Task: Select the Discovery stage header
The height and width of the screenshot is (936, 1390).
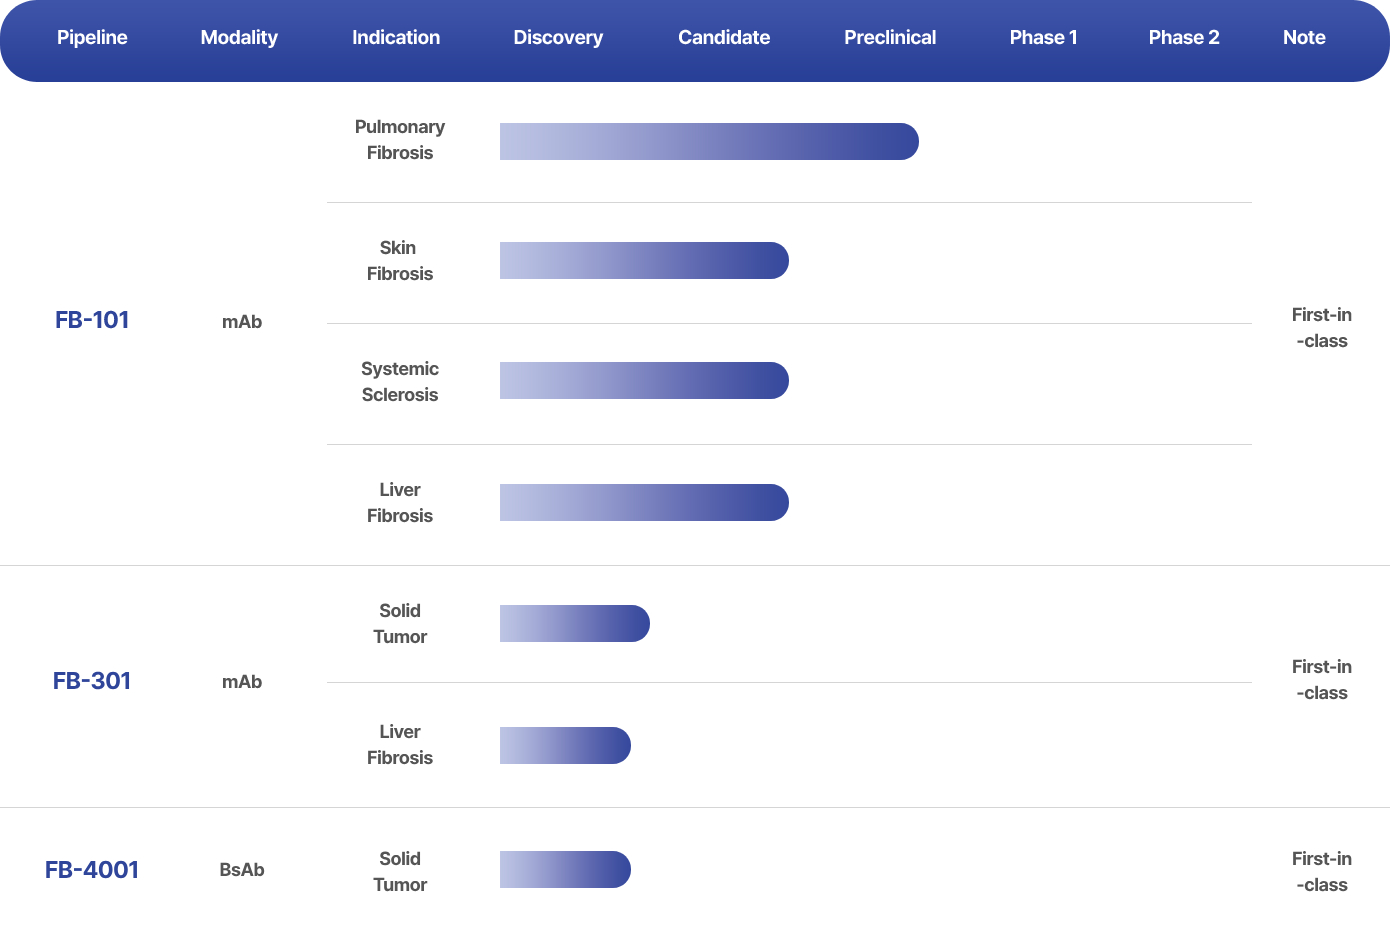Action: click(558, 38)
